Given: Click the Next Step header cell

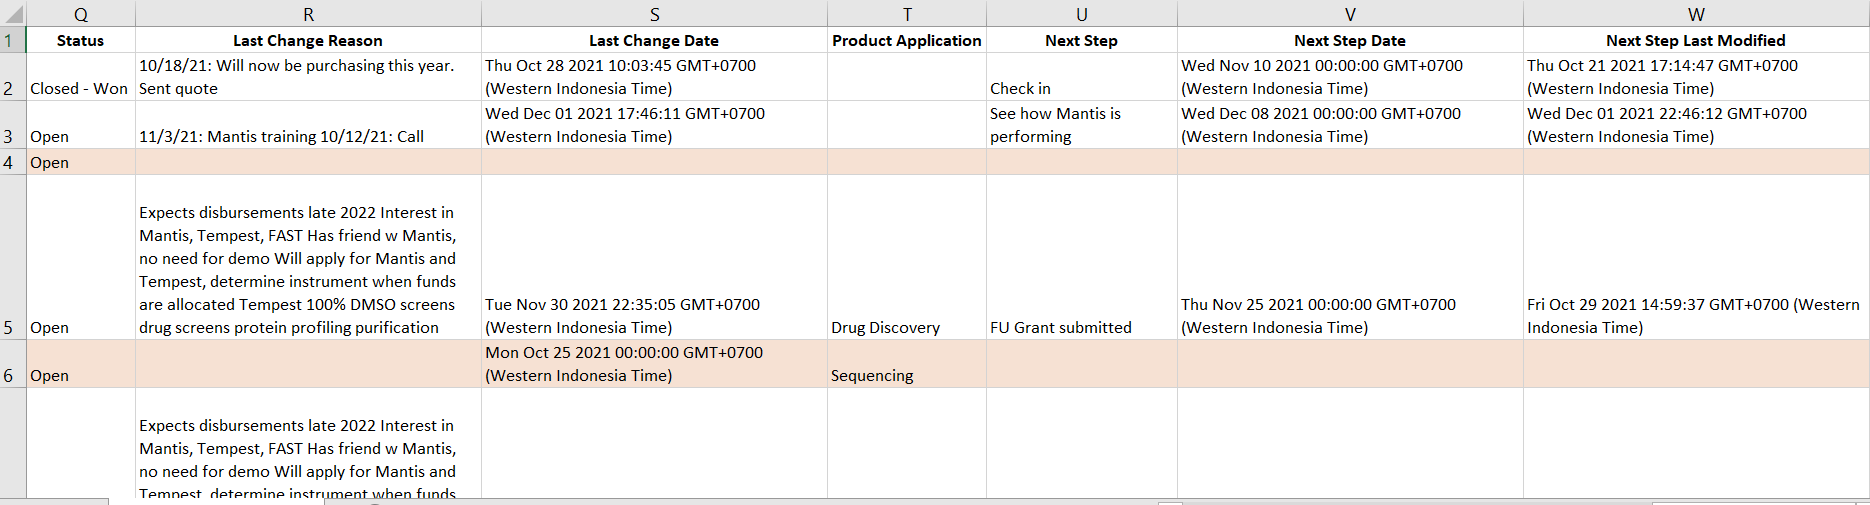Looking at the screenshot, I should point(1082,40).
